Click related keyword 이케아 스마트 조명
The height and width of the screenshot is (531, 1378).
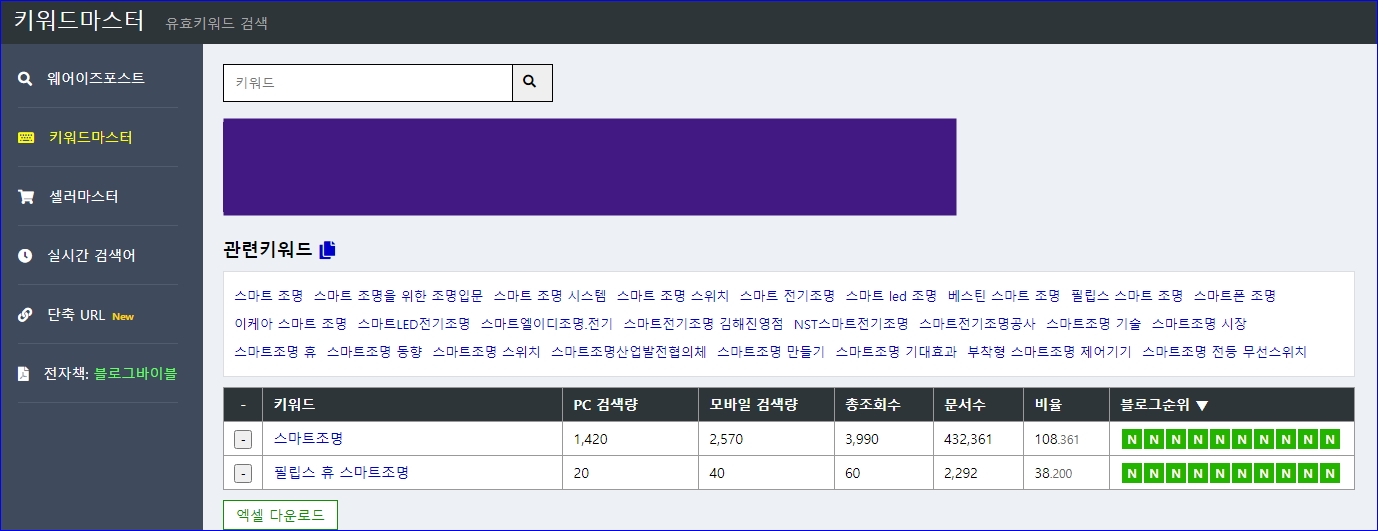[290, 323]
